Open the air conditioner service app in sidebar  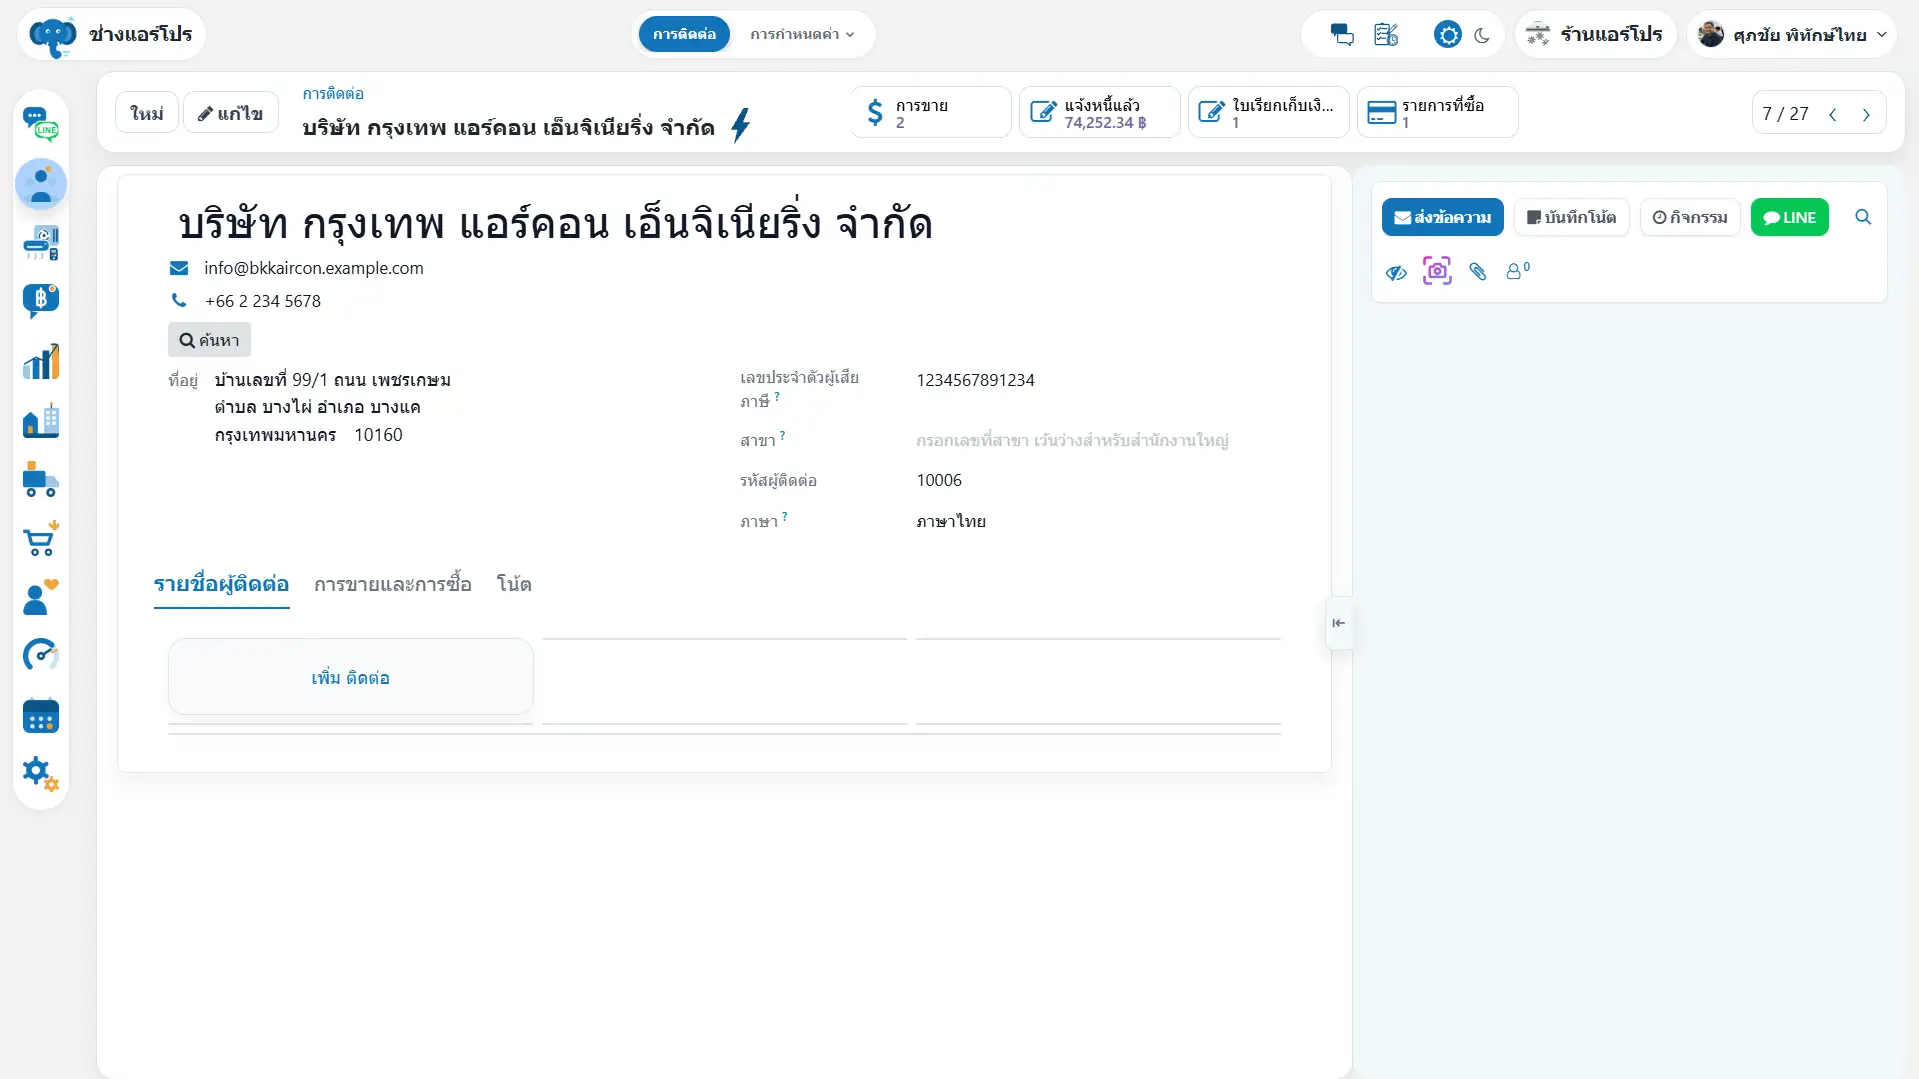tap(41, 242)
